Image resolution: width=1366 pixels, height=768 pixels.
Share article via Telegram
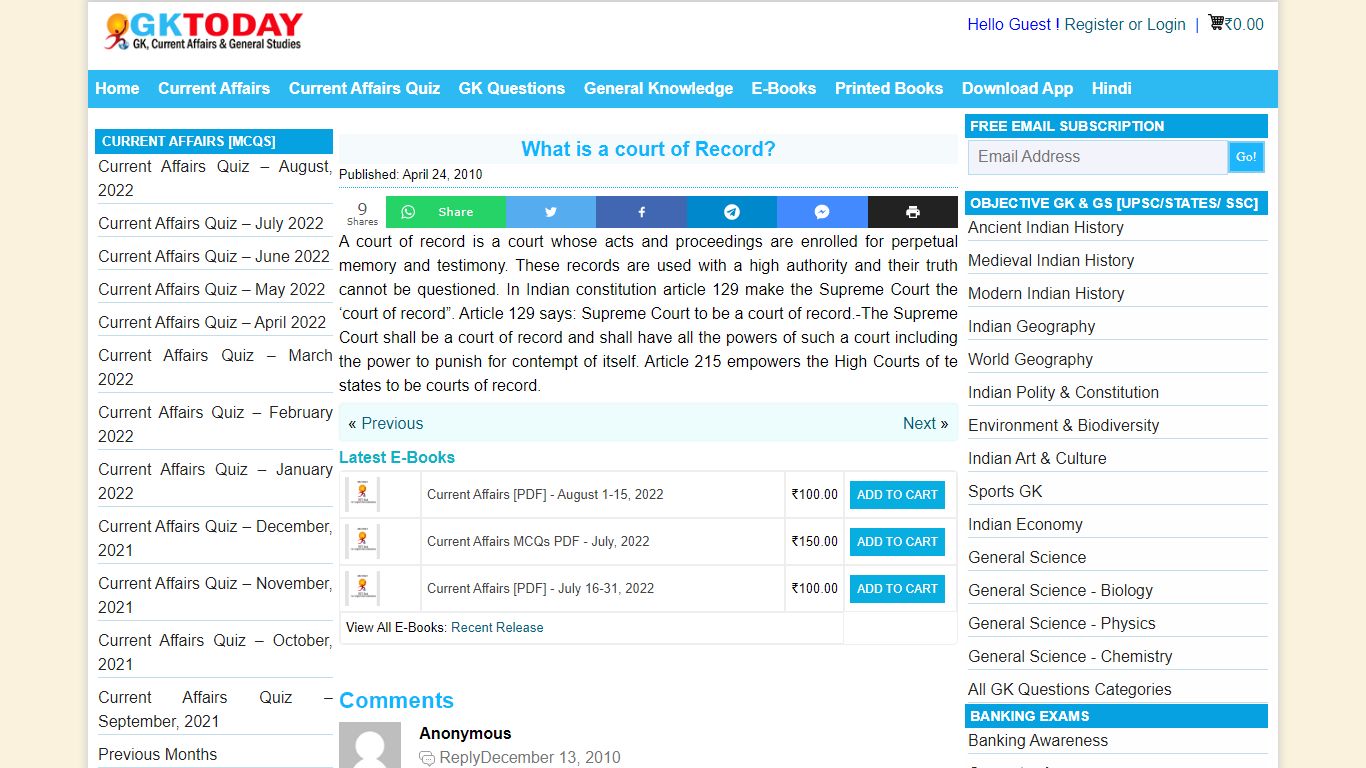click(x=732, y=212)
